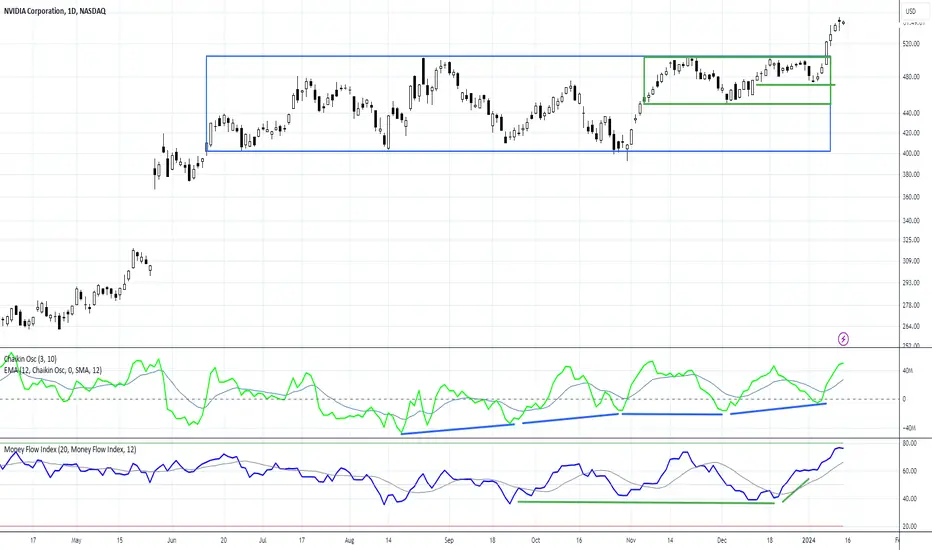Click the 293.00 price axis label
Image resolution: width=932 pixels, height=550 pixels.
tap(911, 283)
